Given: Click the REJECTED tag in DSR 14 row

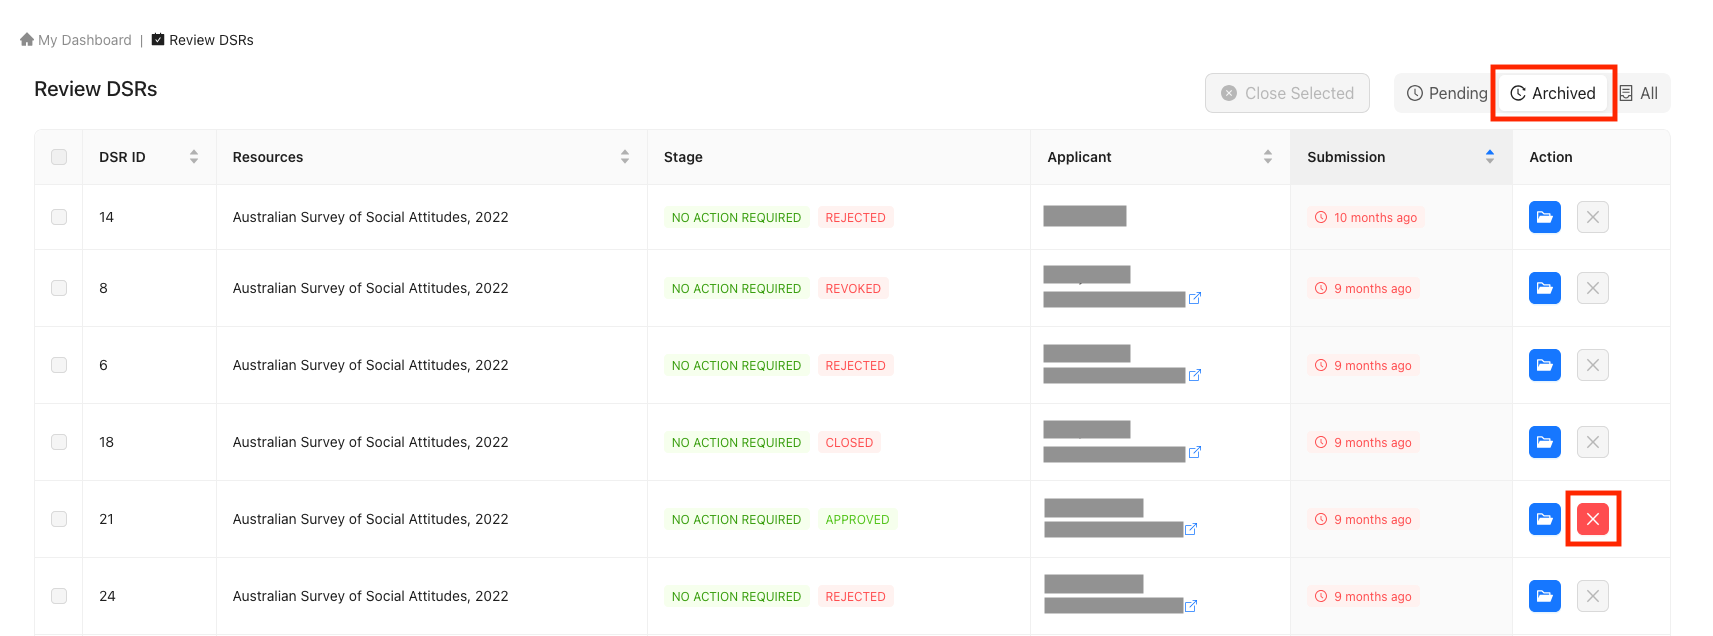Looking at the screenshot, I should click(x=856, y=217).
